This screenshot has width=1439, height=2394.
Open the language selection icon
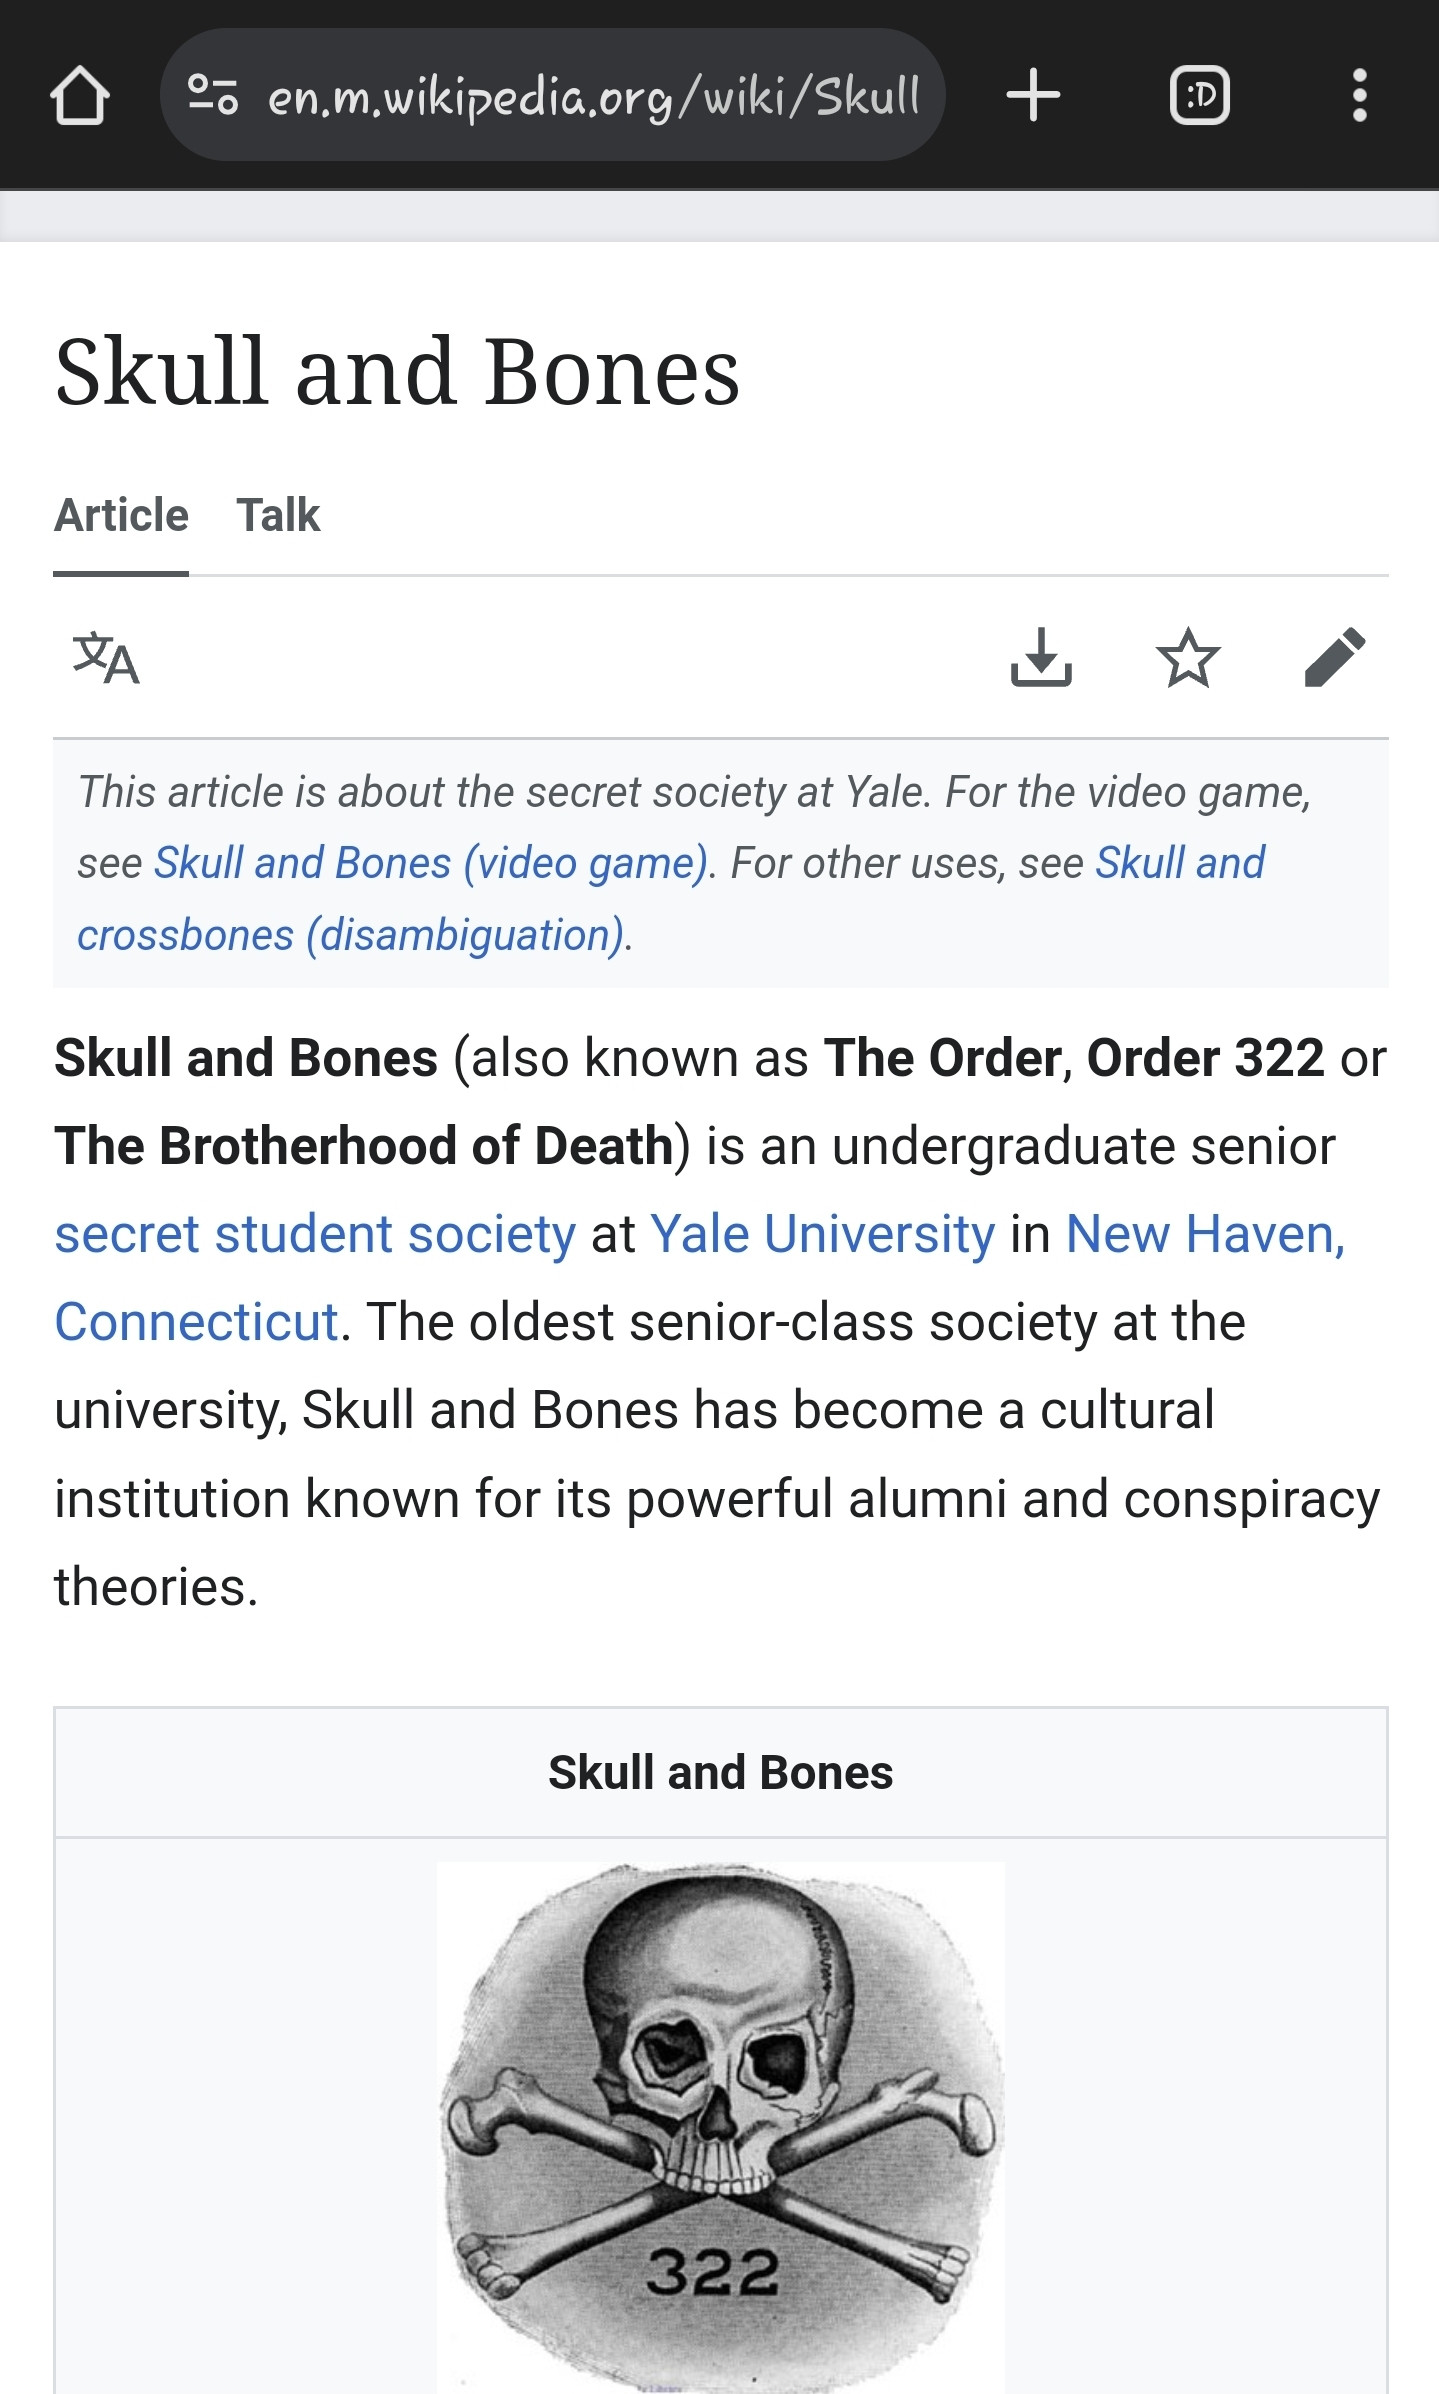point(106,658)
